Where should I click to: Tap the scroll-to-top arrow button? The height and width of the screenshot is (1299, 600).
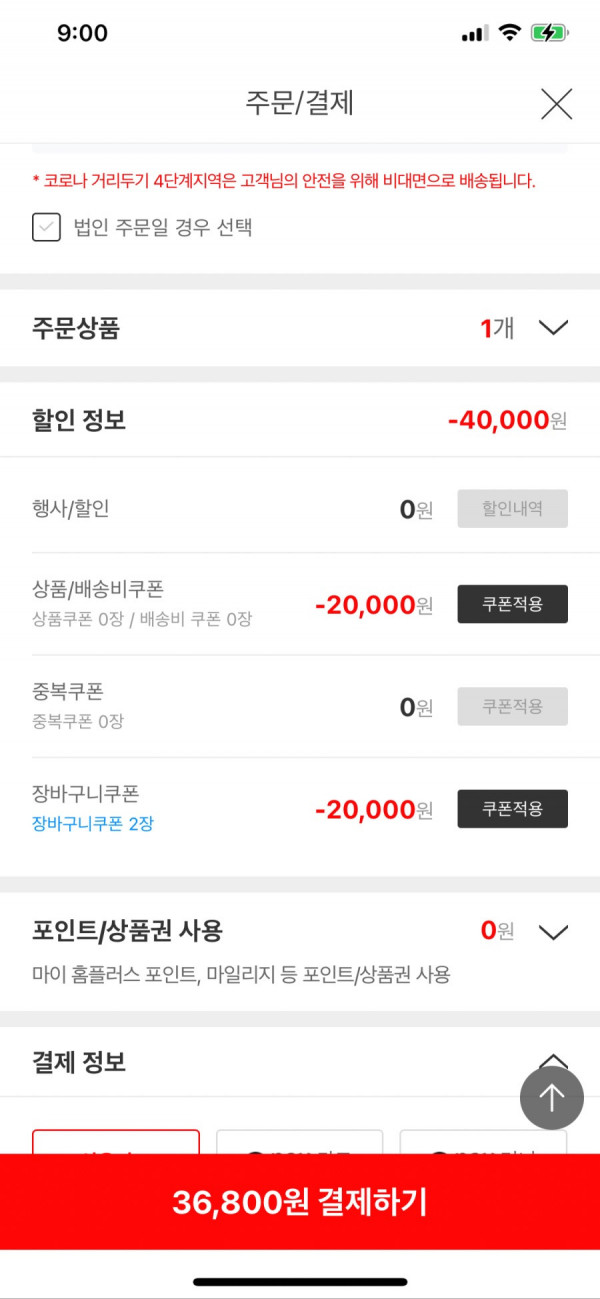(x=551, y=1098)
